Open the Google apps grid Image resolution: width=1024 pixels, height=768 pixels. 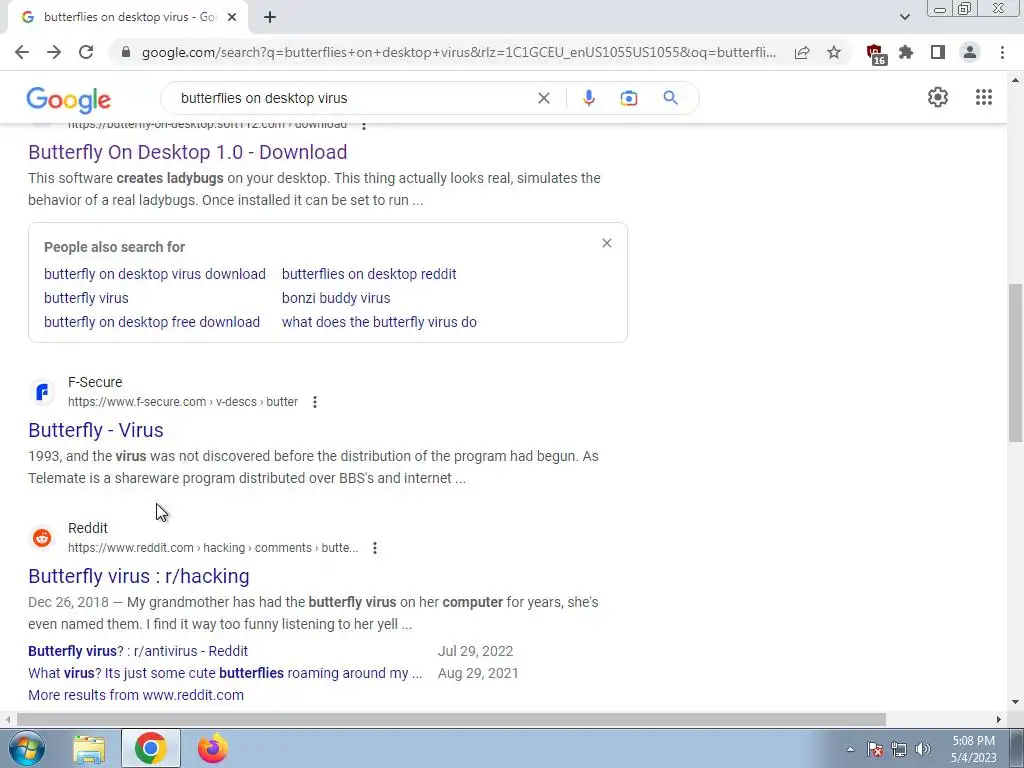coord(984,97)
